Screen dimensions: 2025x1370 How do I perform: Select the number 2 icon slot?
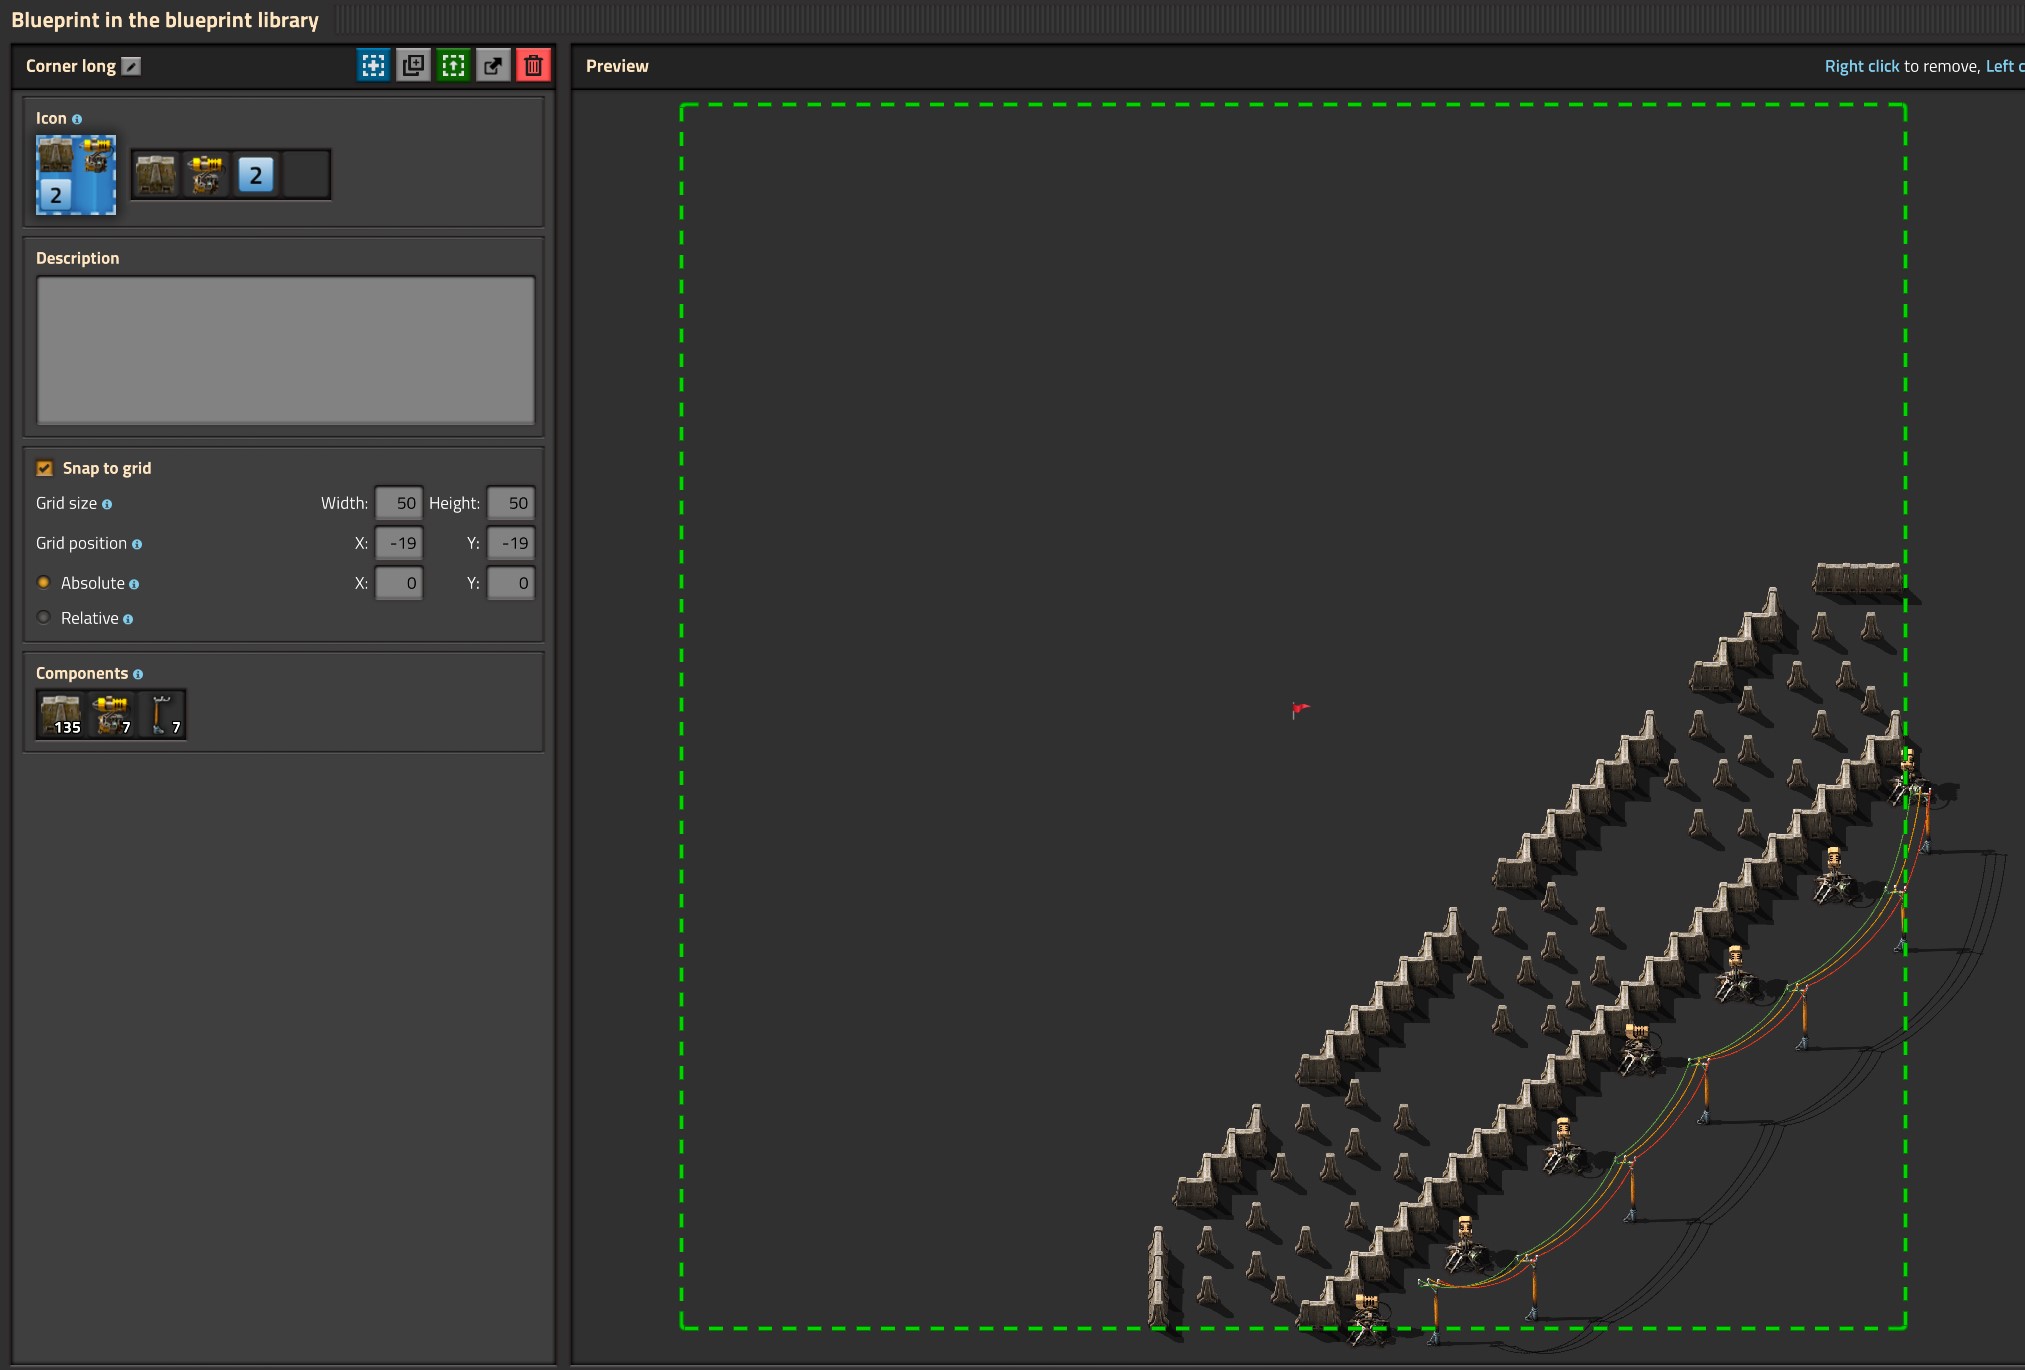click(256, 175)
